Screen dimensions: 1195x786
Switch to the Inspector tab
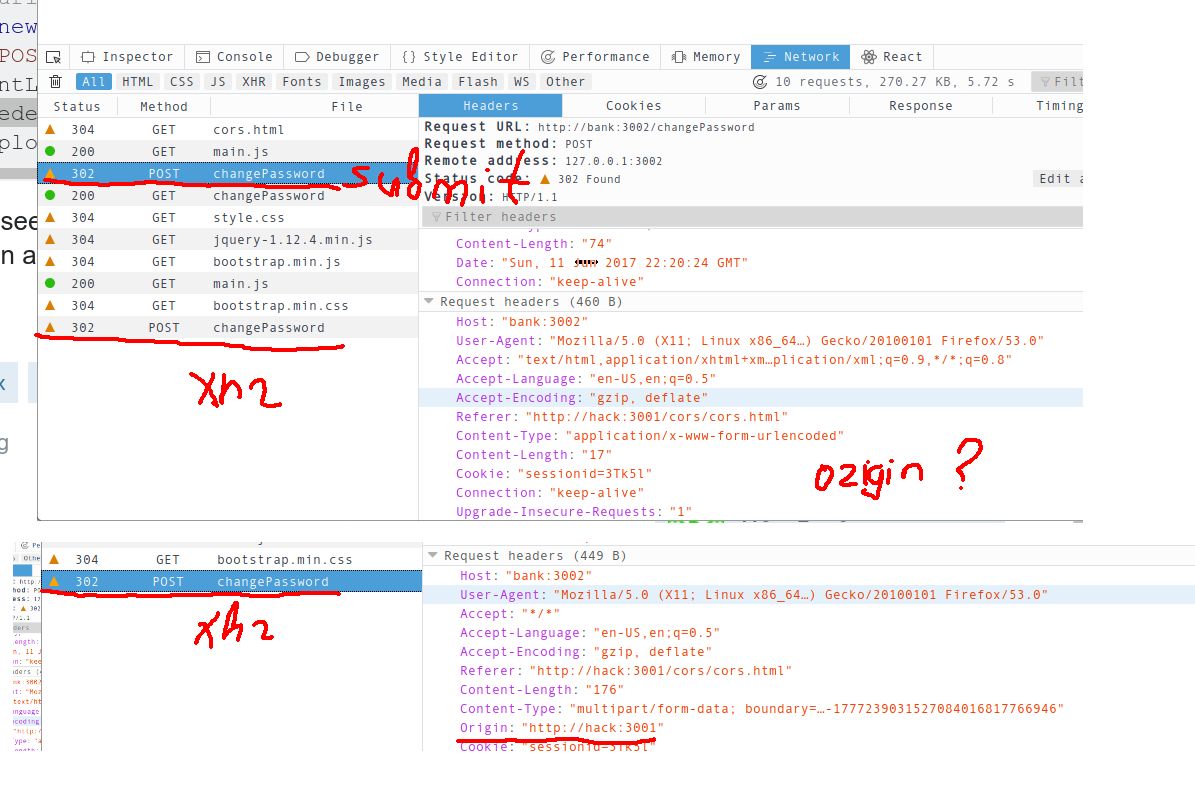click(x=127, y=57)
